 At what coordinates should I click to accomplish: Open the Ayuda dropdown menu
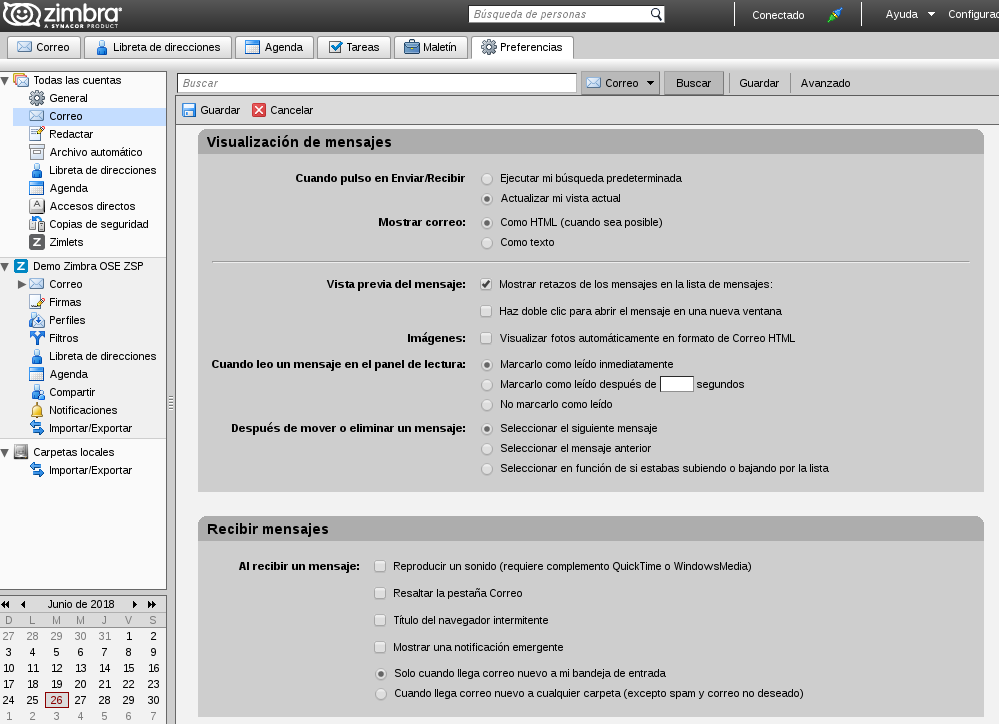click(x=910, y=14)
